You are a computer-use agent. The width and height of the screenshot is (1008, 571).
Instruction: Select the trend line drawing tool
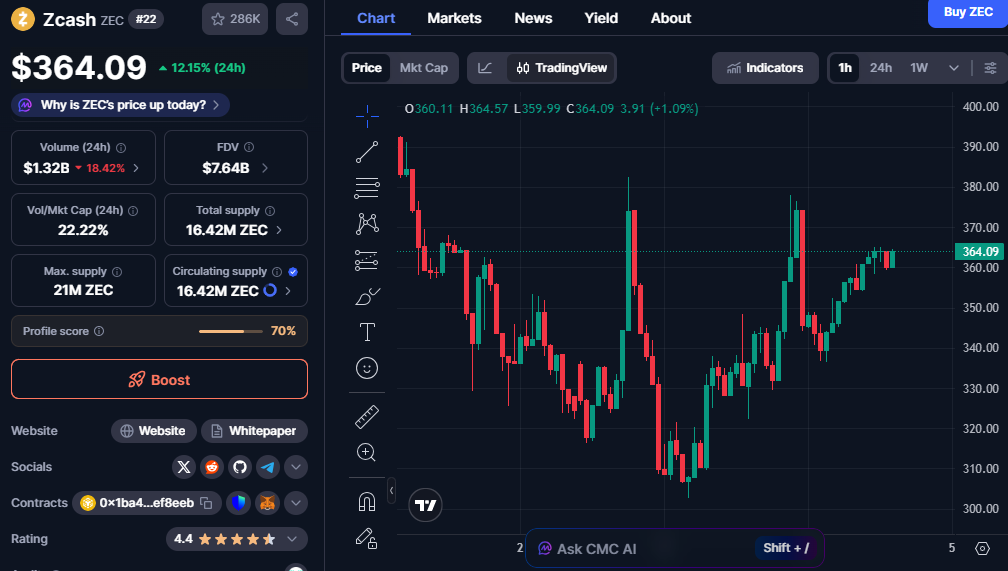[367, 152]
